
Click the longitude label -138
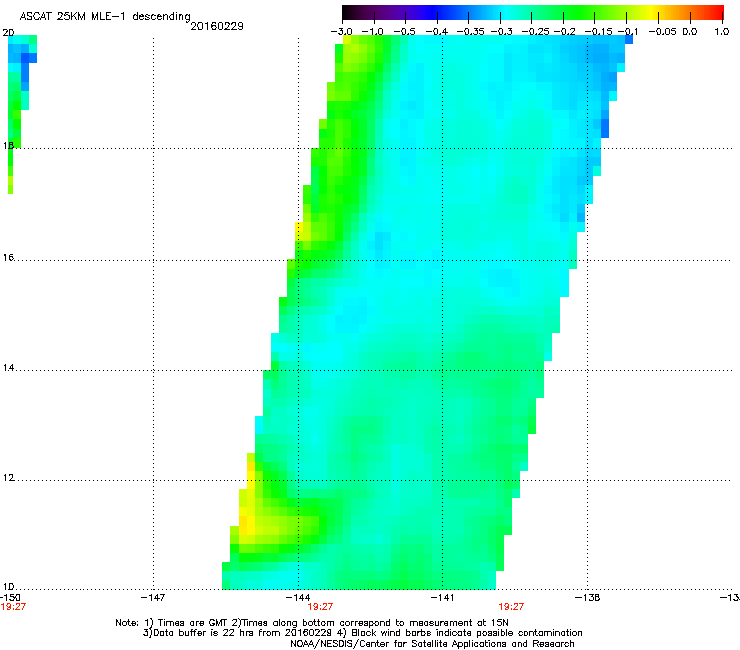588,598
